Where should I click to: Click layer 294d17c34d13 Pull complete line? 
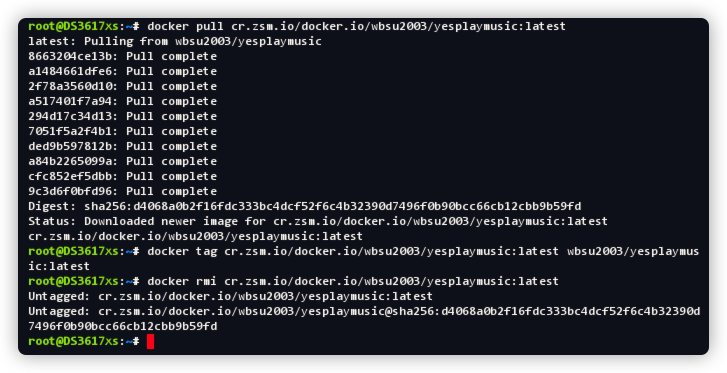coord(122,116)
